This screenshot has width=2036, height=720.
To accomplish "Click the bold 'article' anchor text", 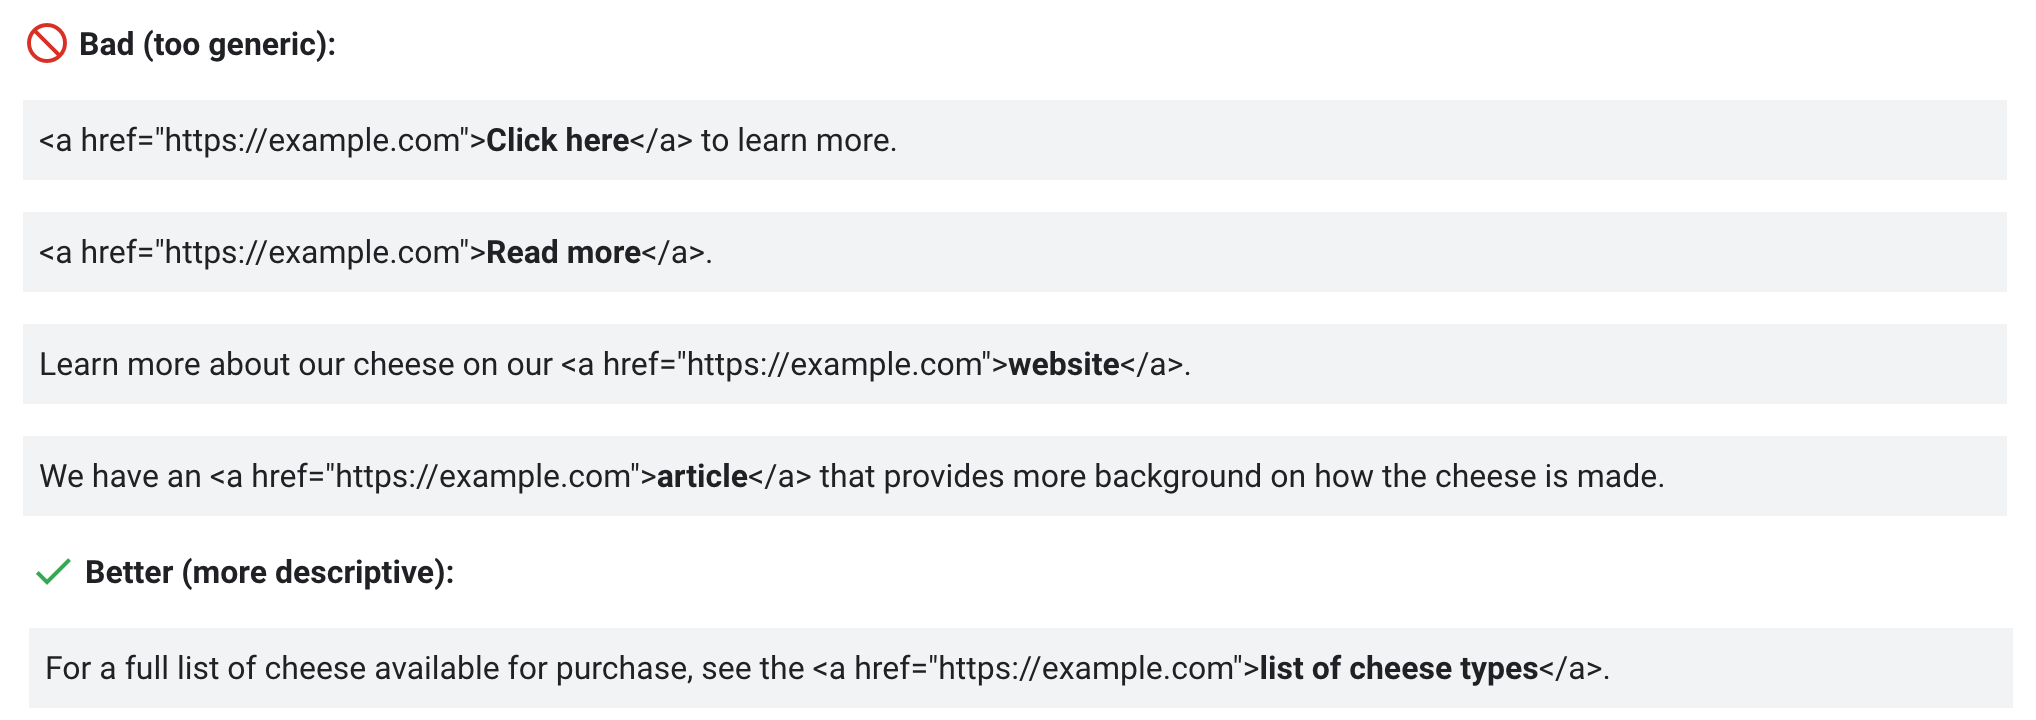I will (x=702, y=476).
